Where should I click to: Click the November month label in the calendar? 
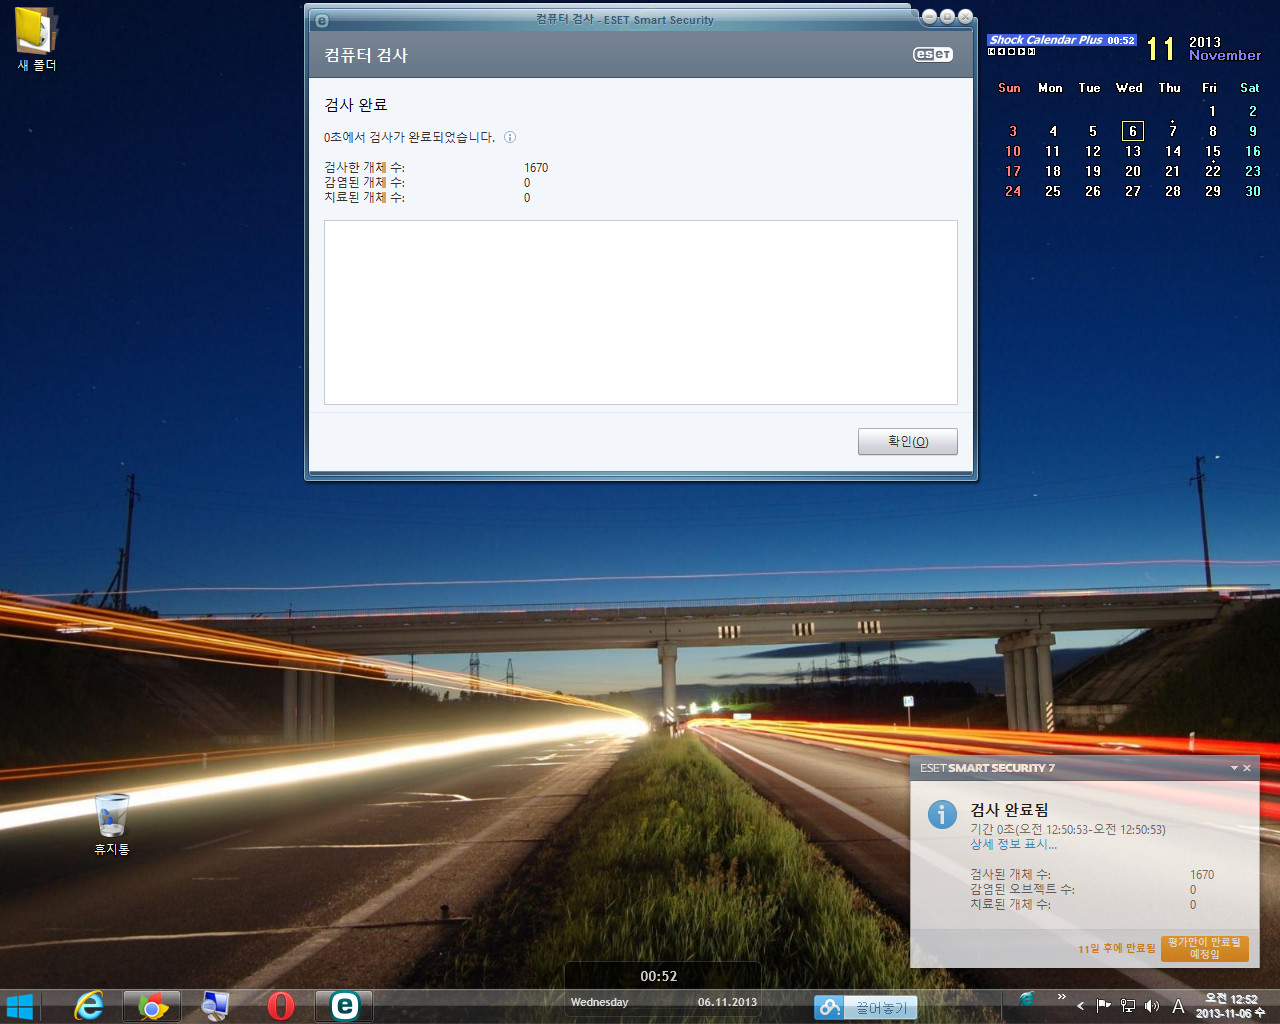coord(1225,56)
